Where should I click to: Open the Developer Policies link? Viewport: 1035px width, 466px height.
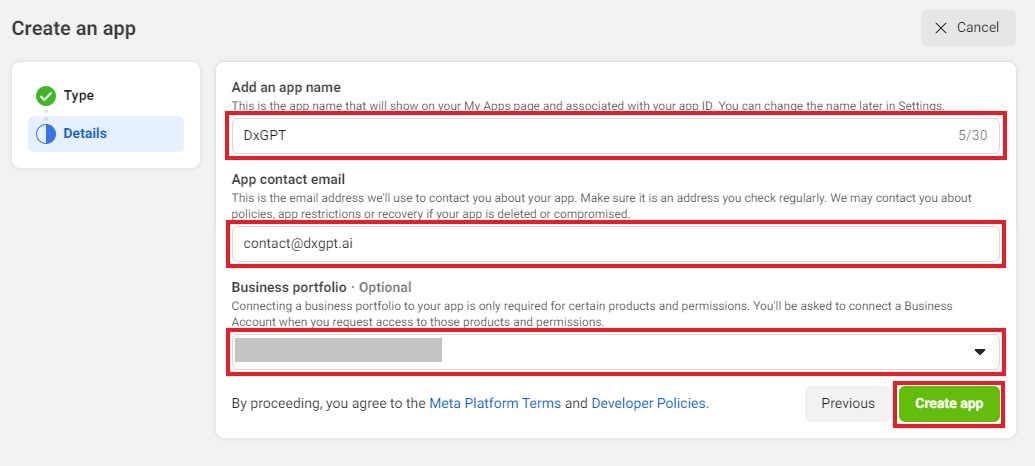pyautogui.click(x=649, y=404)
